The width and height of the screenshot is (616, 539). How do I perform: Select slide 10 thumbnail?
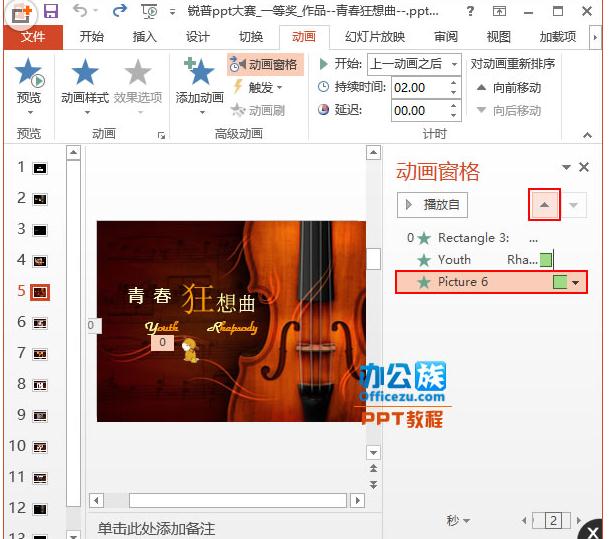40,447
